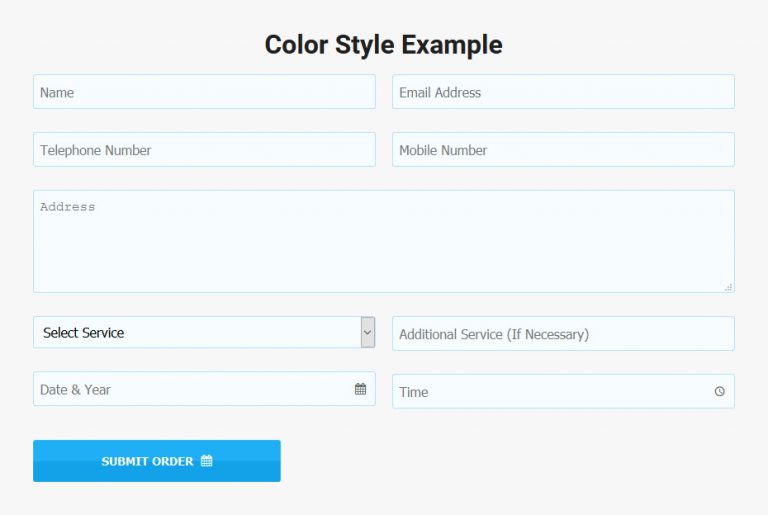This screenshot has width=768, height=515.
Task: Click the calendar icon on Submit Order button
Action: click(x=207, y=461)
